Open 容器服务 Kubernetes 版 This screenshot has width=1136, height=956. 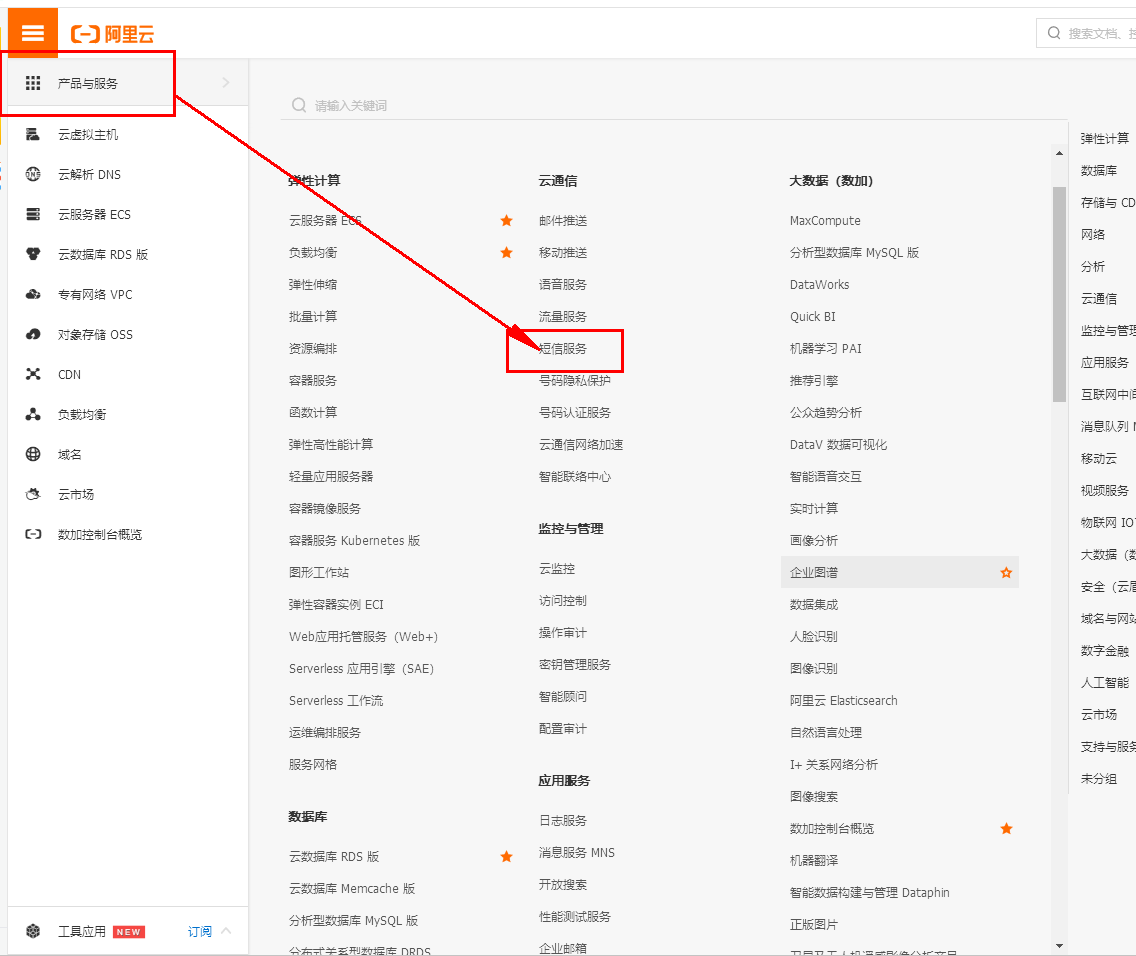[x=354, y=540]
